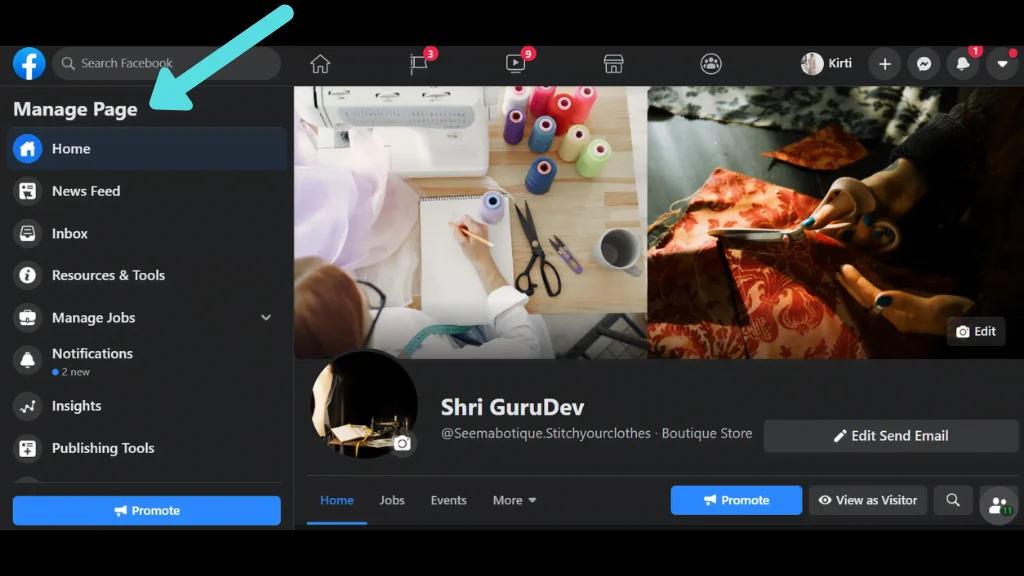Open the Pages flag icon
1024x576 pixels.
[x=419, y=64]
